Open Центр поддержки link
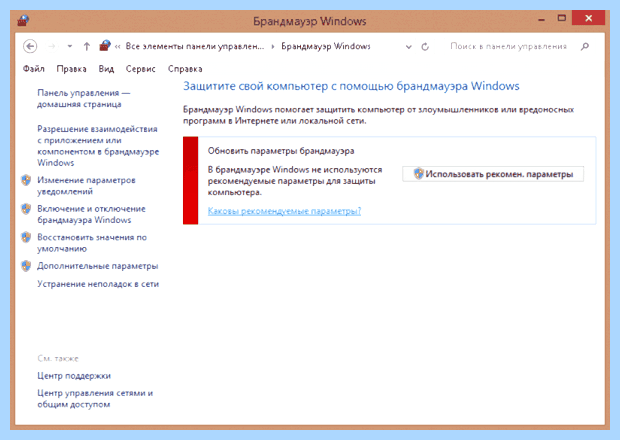620x440 pixels. (x=74, y=376)
